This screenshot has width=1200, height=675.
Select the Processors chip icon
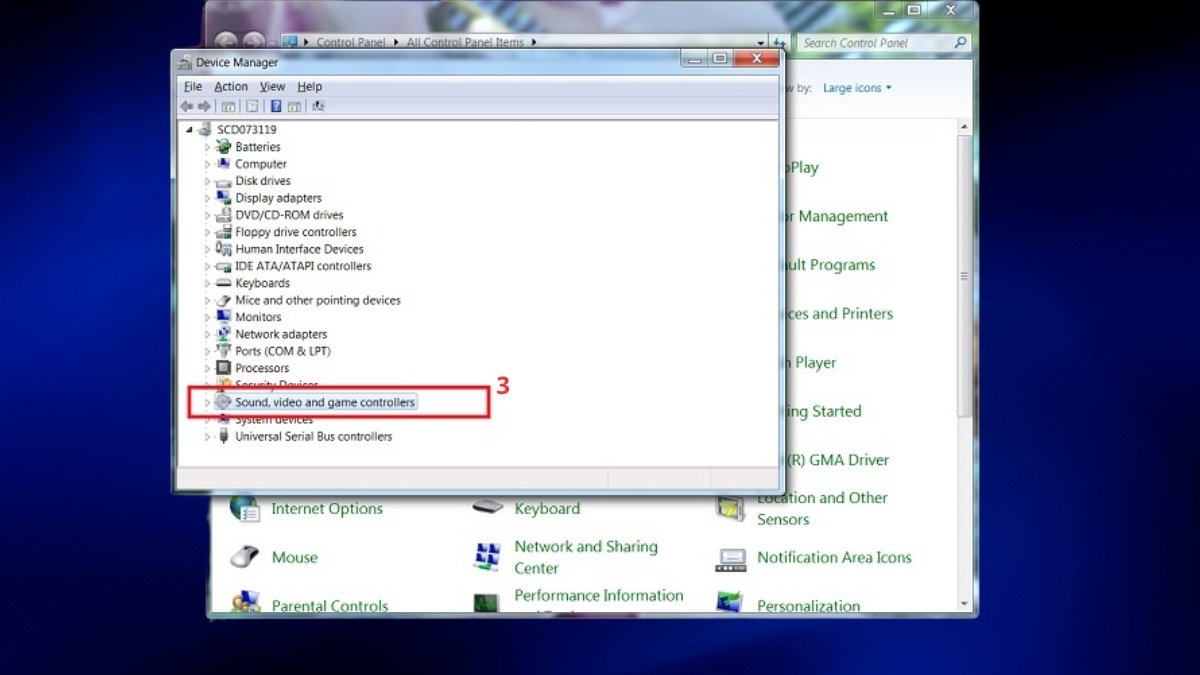224,368
